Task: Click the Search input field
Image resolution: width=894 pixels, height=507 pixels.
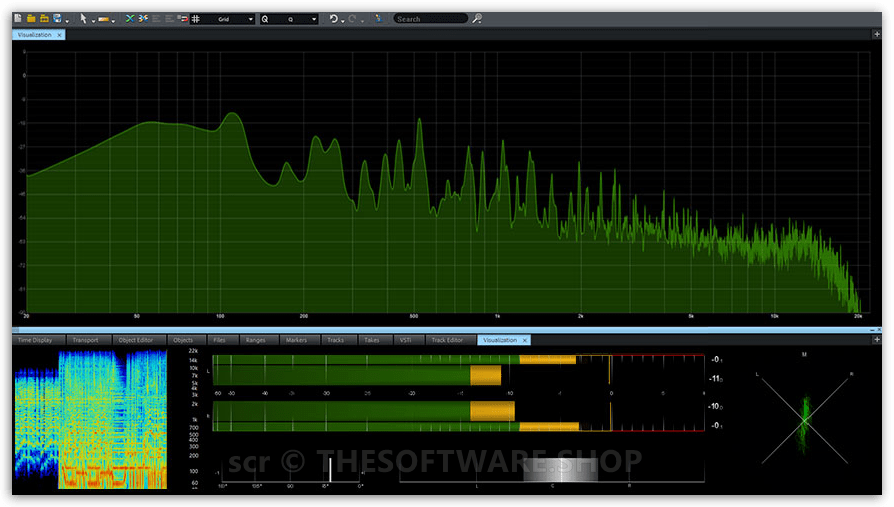Action: point(430,19)
